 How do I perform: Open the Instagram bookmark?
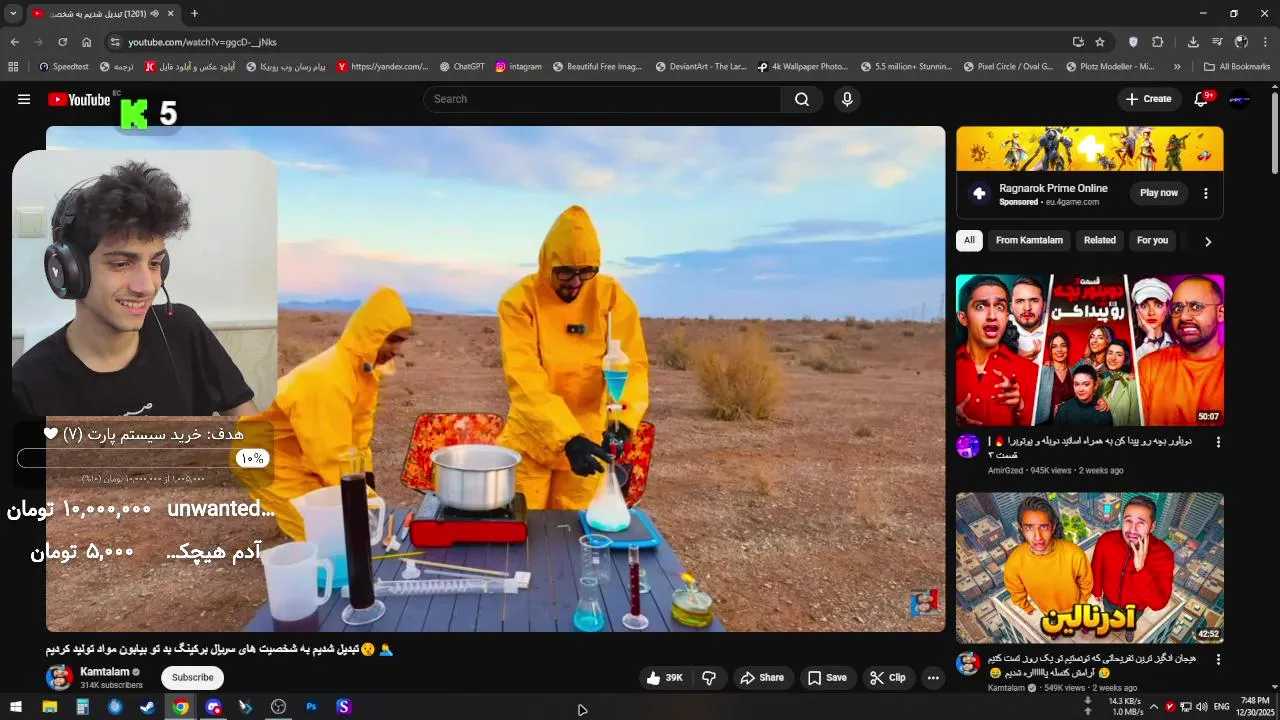518,67
